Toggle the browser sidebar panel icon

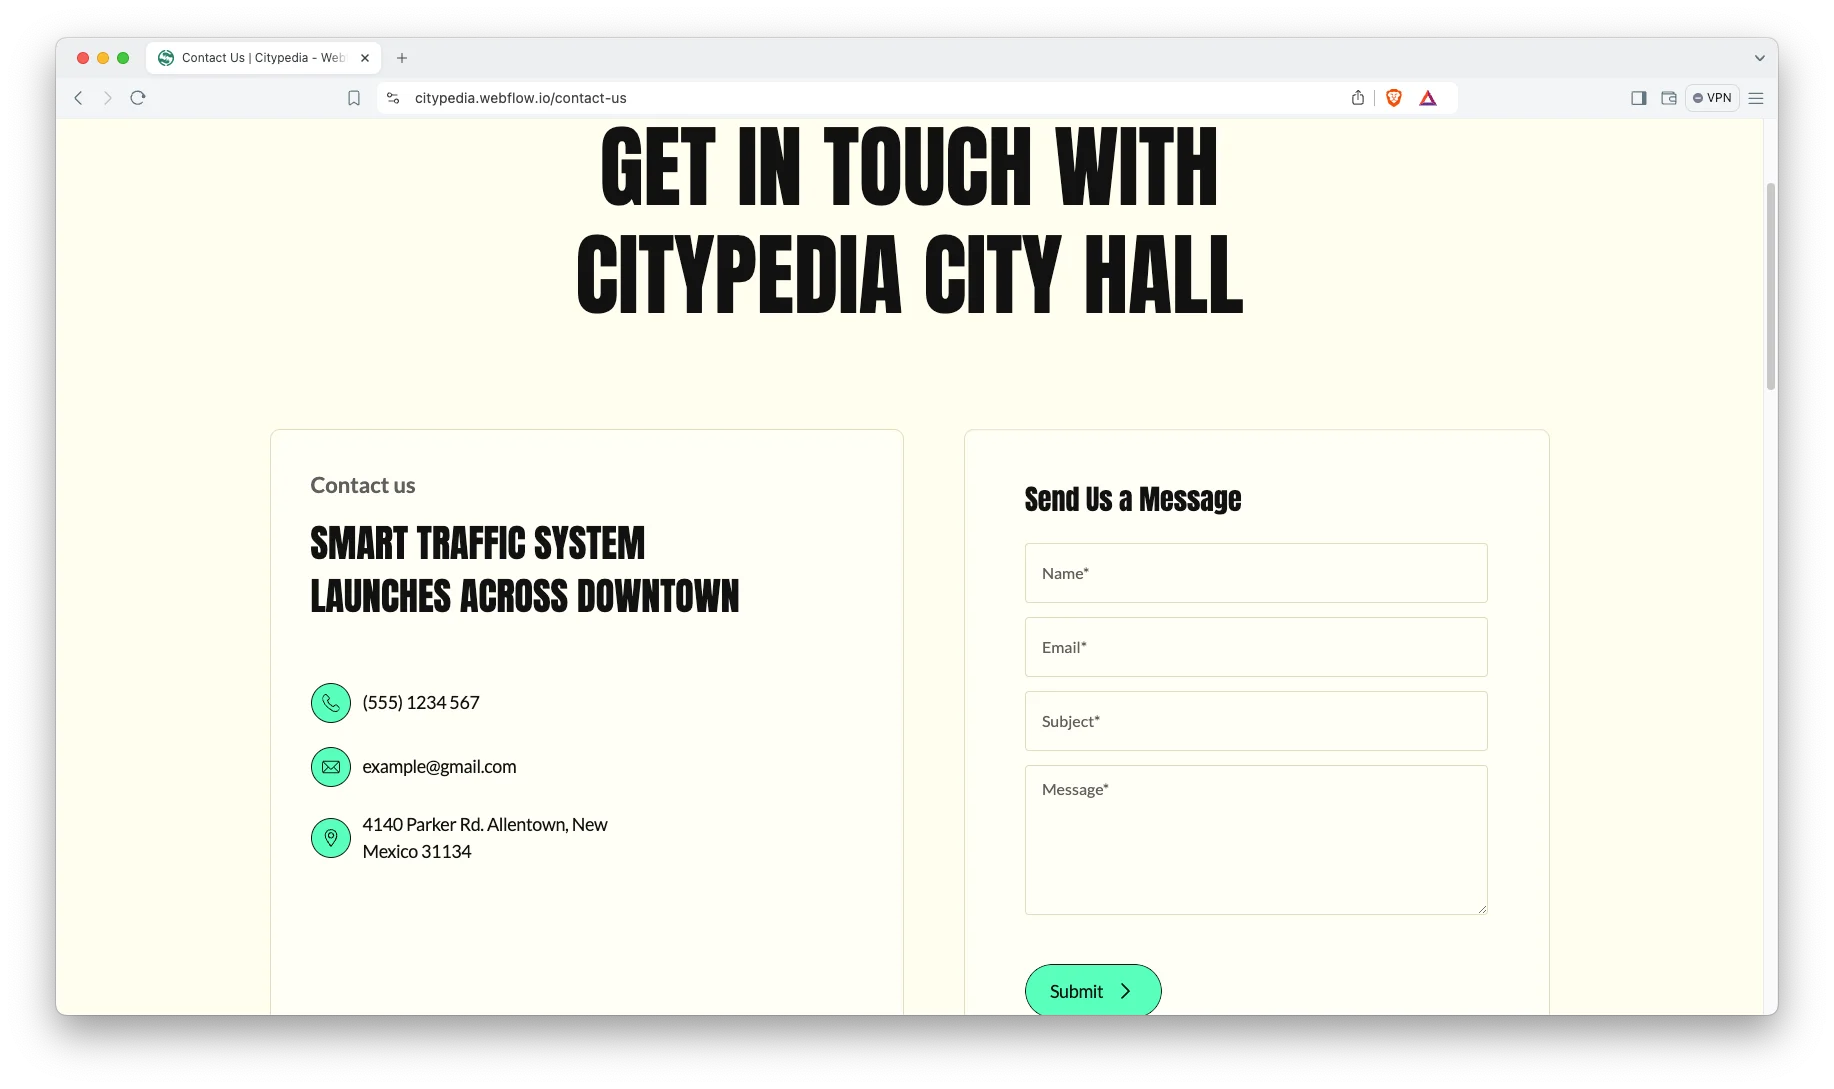pos(1638,98)
